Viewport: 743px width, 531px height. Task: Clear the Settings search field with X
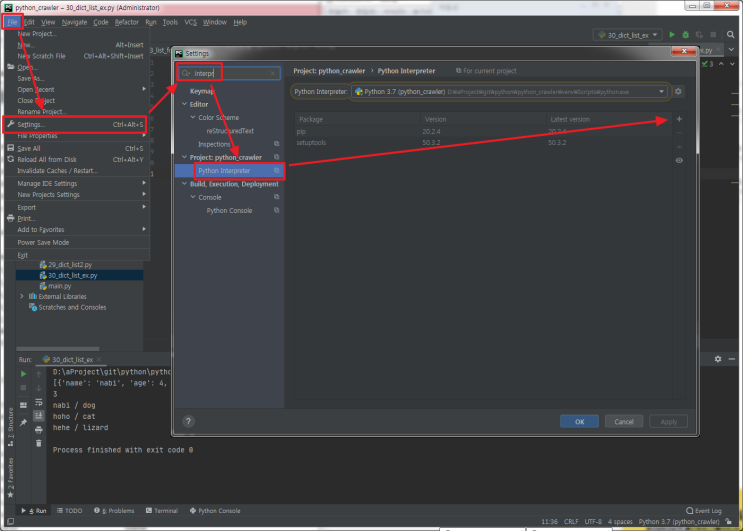(x=272, y=73)
